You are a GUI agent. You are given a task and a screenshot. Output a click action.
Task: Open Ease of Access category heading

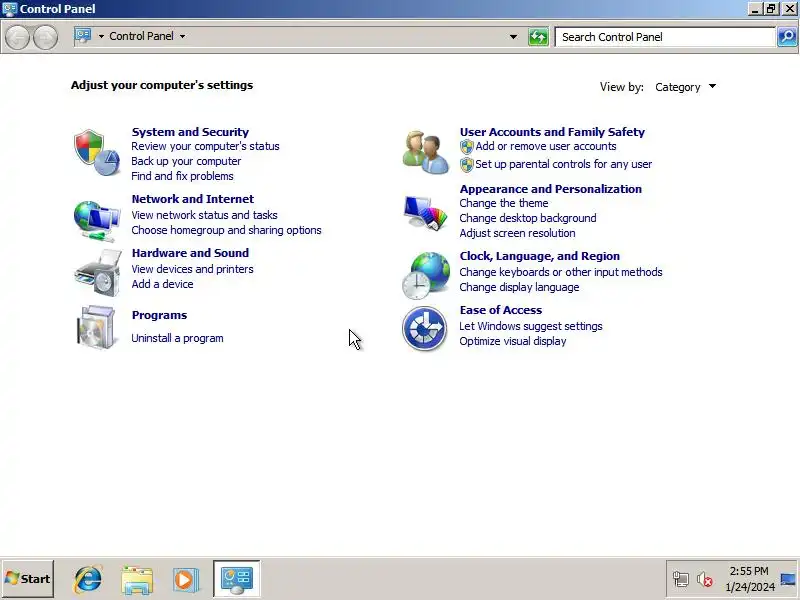point(501,310)
